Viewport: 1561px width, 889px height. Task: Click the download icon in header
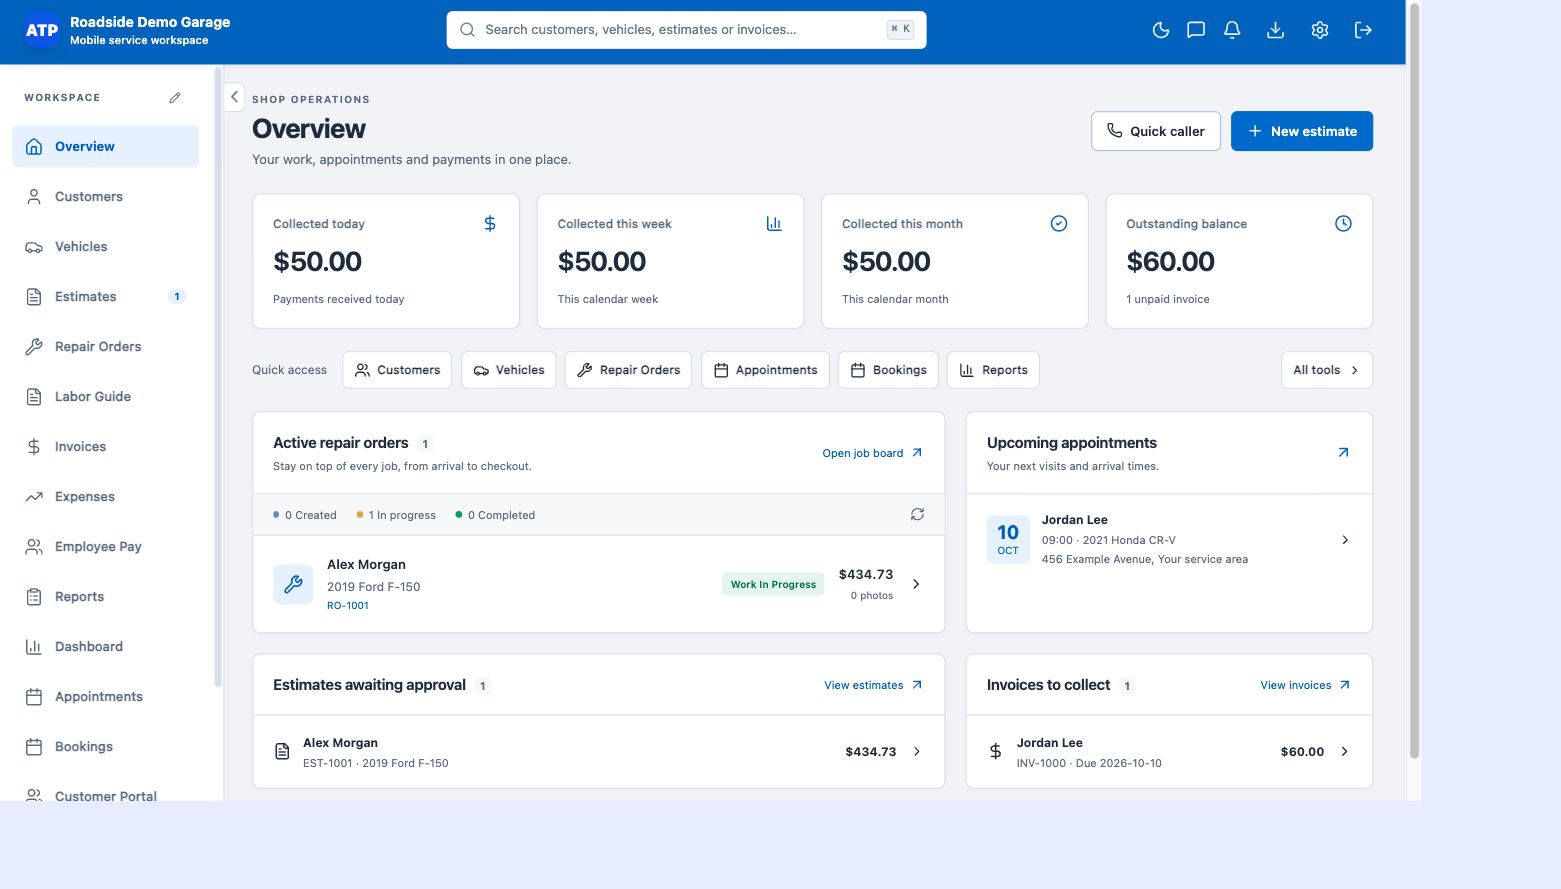[1275, 30]
